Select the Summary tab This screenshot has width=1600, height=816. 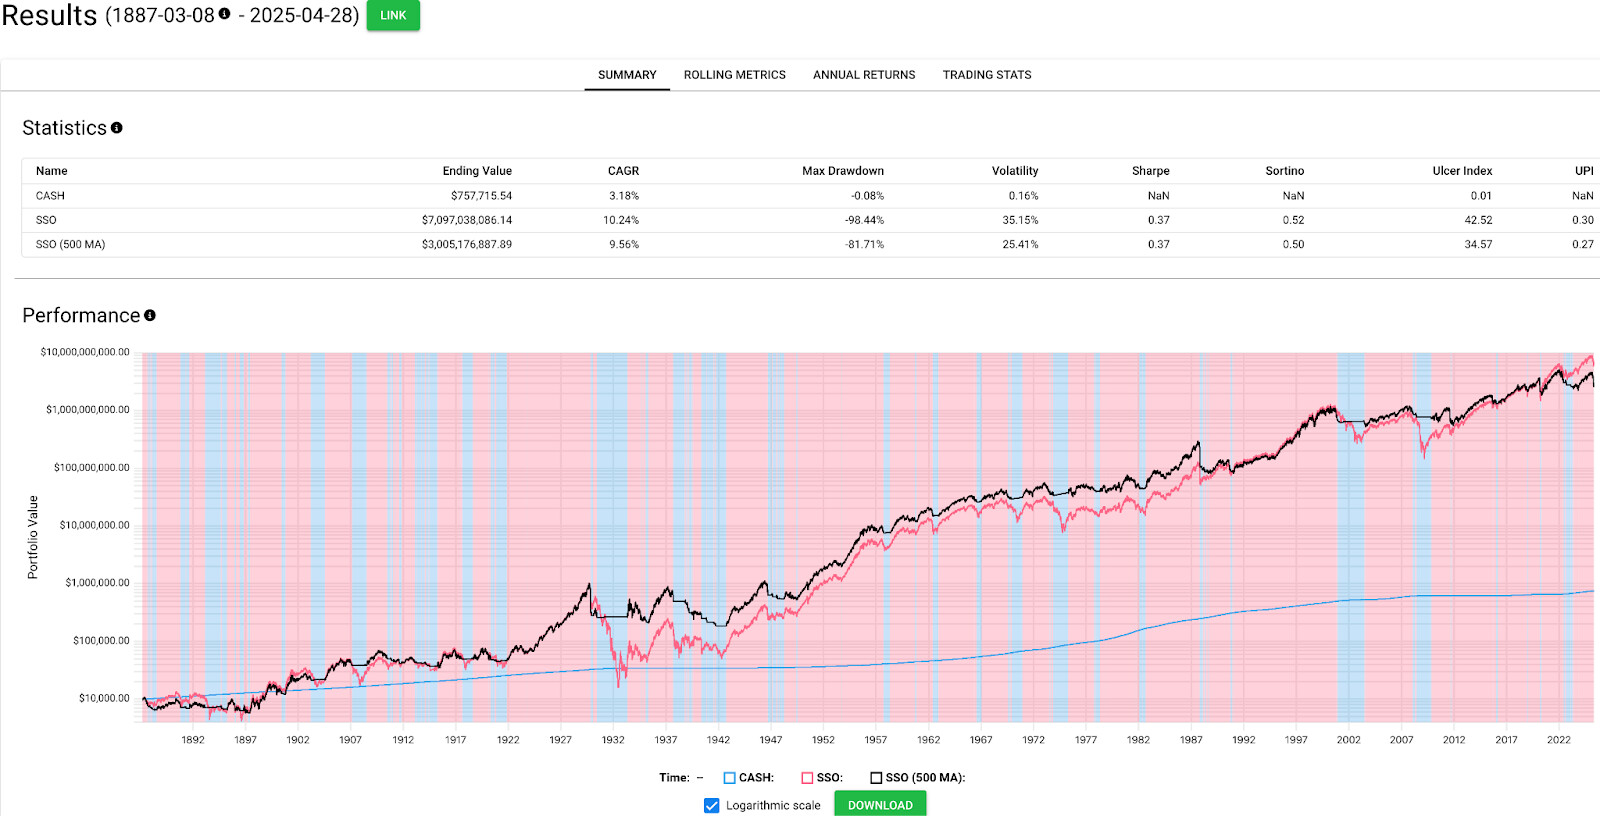[x=627, y=75]
